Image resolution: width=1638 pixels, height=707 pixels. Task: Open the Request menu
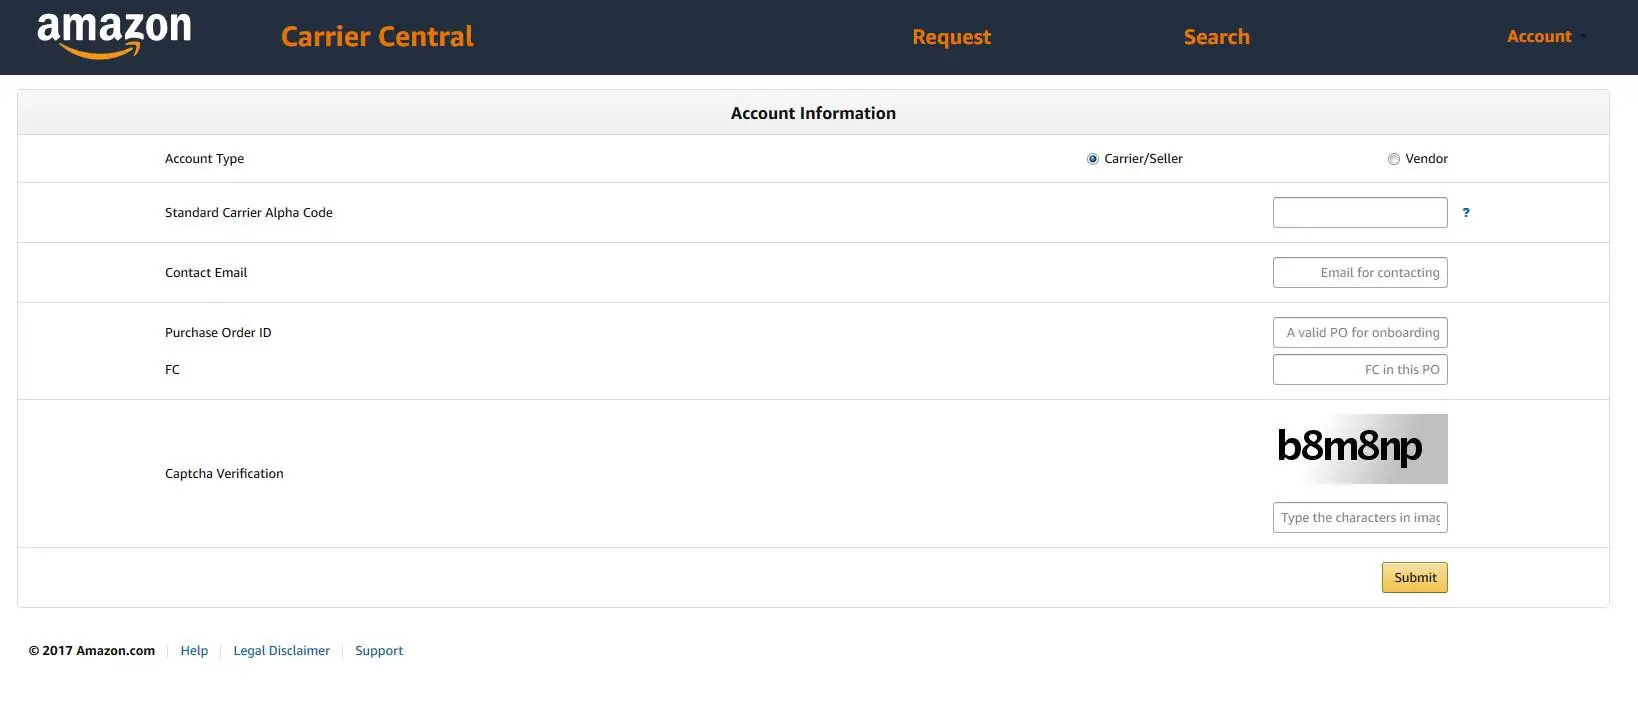951,37
